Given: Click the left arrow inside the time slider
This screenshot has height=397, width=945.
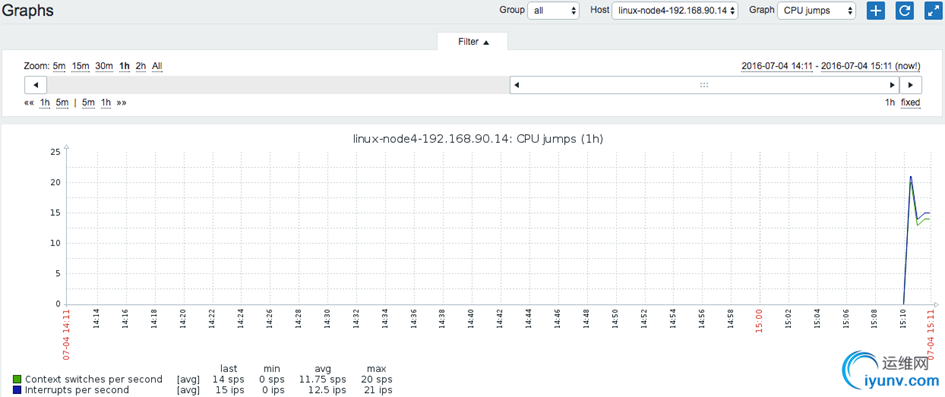Looking at the screenshot, I should (x=516, y=85).
